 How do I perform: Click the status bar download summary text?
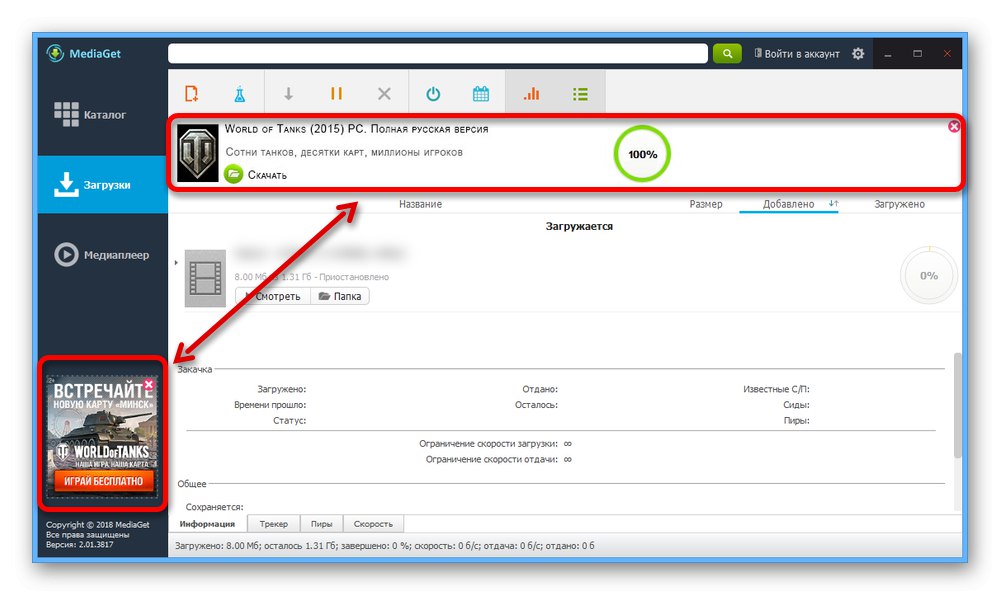coord(385,546)
